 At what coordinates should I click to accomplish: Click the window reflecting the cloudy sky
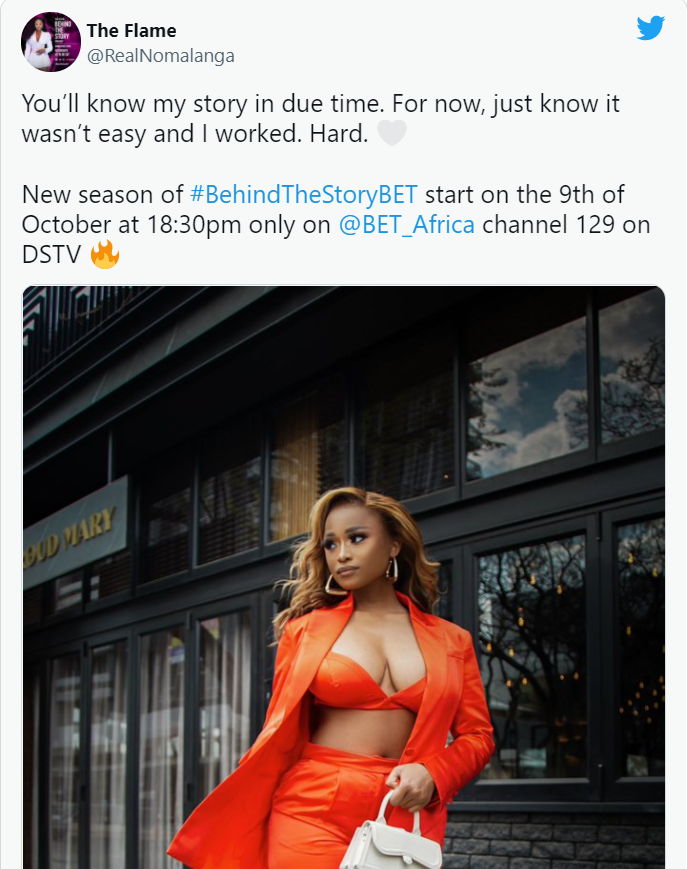click(x=528, y=397)
